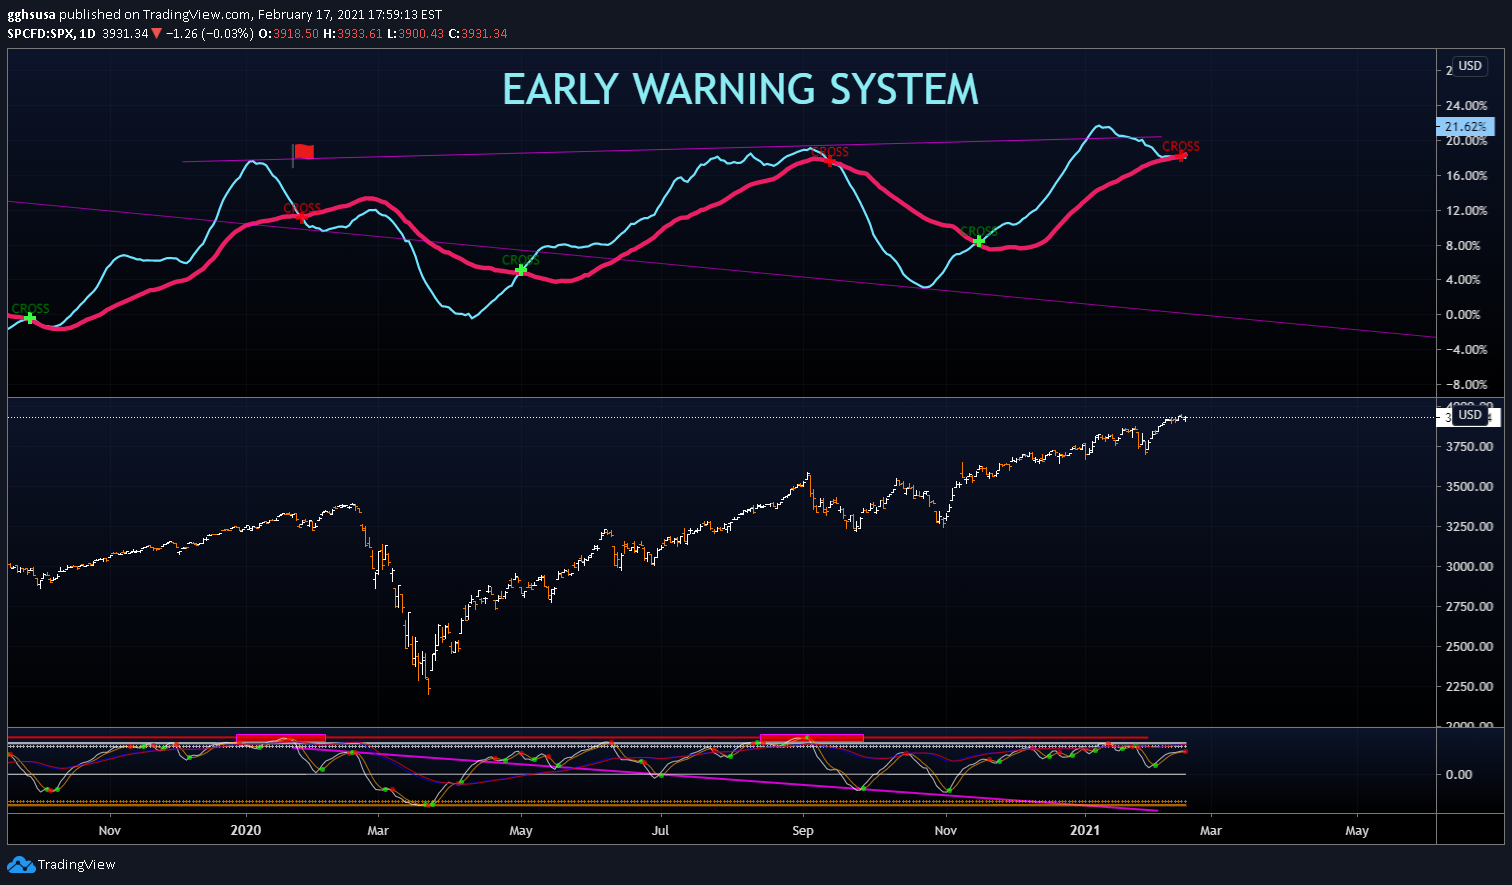Viewport: 1512px width, 885px height.
Task: Click the 2020 label on the time axis
Action: (245, 830)
